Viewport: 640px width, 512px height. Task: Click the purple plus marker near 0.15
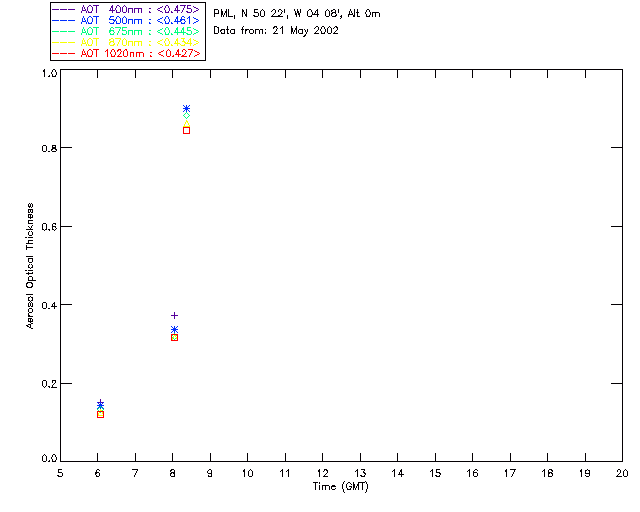(100, 402)
